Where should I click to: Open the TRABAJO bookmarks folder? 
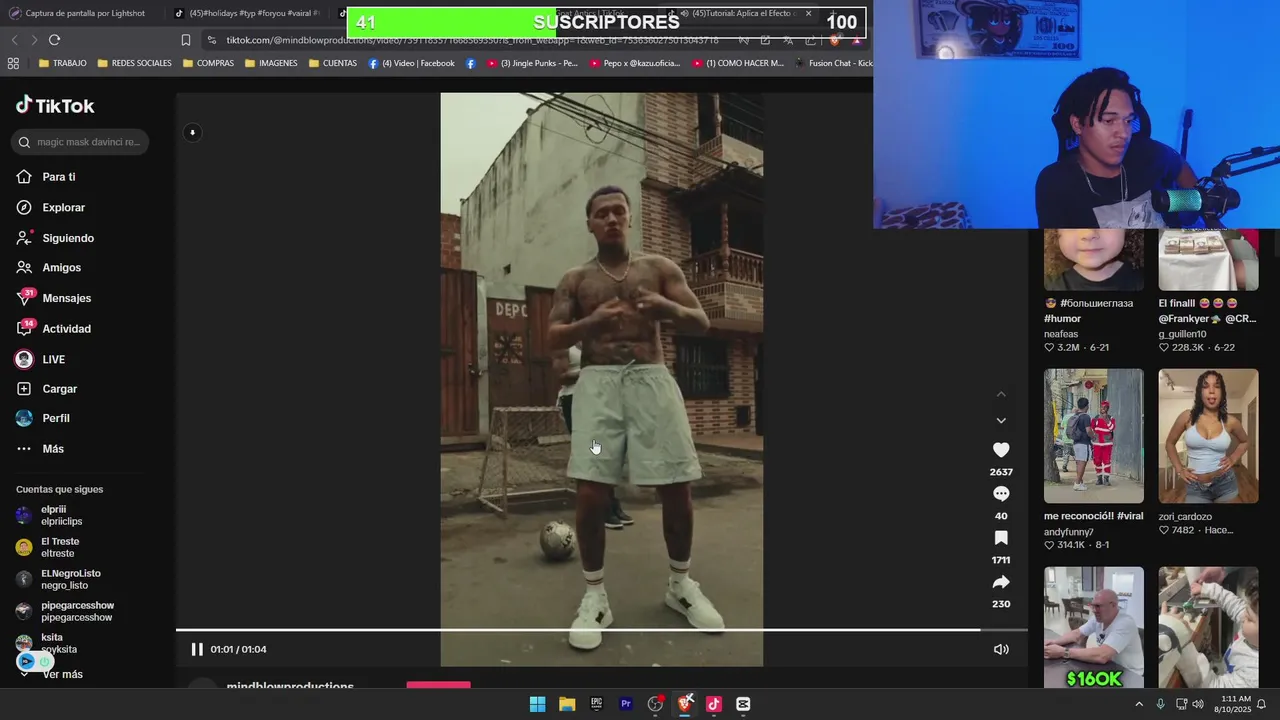[61, 63]
